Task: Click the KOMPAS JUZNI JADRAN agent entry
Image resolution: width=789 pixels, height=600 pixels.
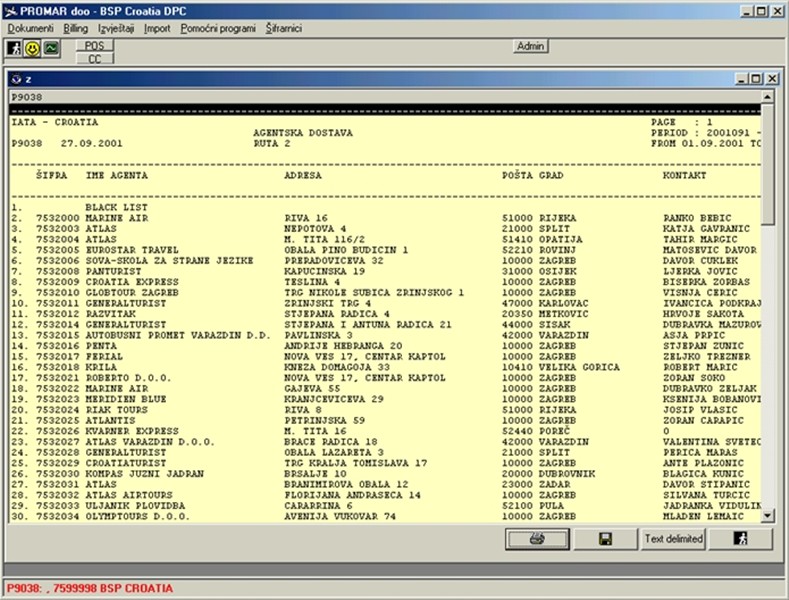Action: (x=144, y=474)
